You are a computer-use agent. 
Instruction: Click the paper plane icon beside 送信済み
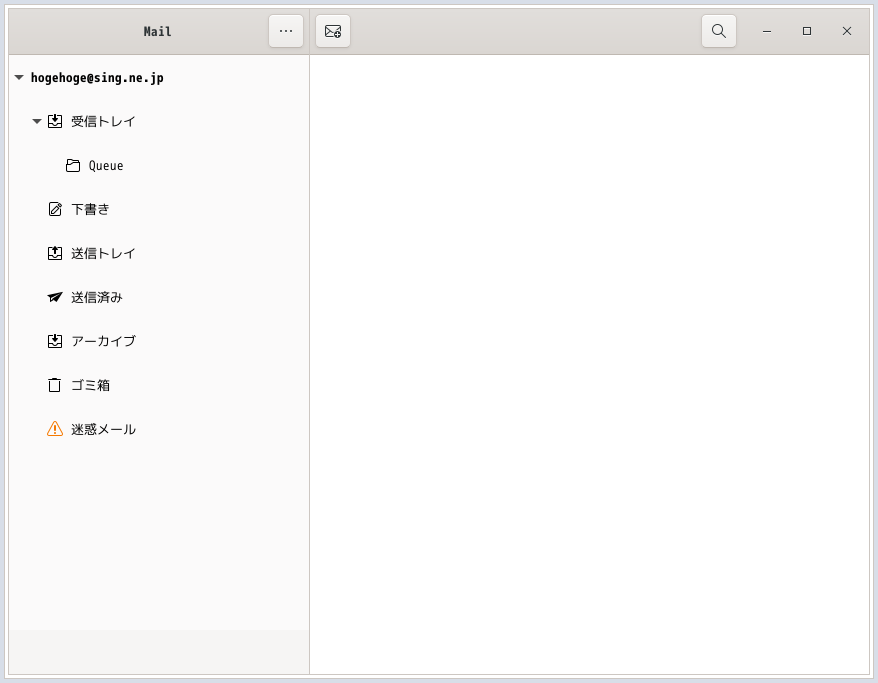(x=55, y=297)
